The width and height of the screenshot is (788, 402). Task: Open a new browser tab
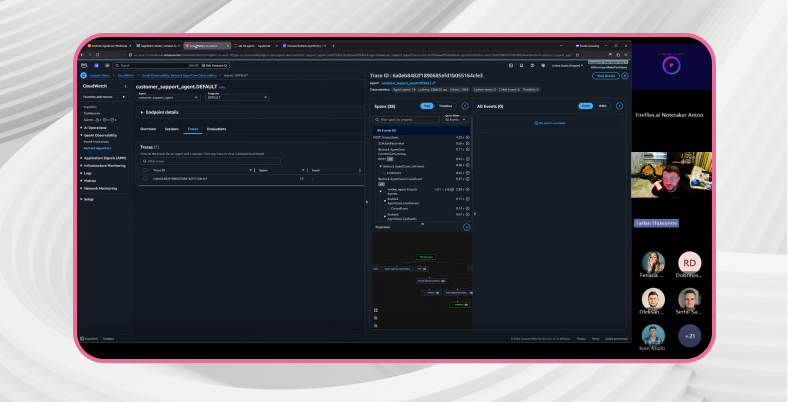point(333,46)
